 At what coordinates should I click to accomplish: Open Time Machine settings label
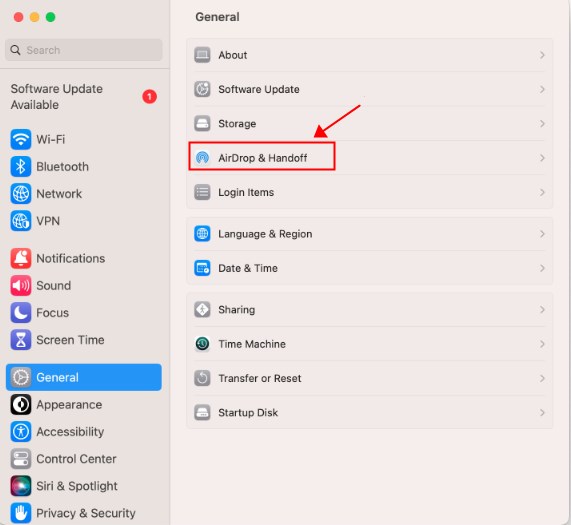click(252, 344)
